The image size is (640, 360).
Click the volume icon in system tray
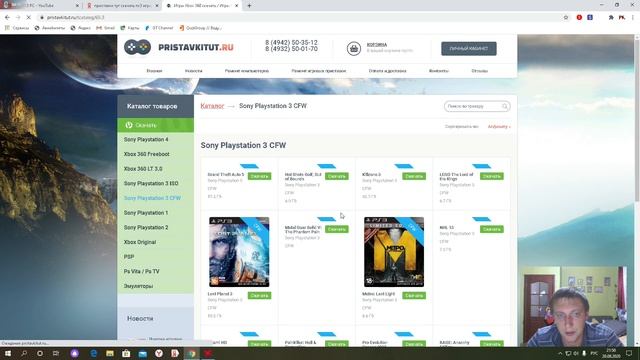tap(576, 353)
